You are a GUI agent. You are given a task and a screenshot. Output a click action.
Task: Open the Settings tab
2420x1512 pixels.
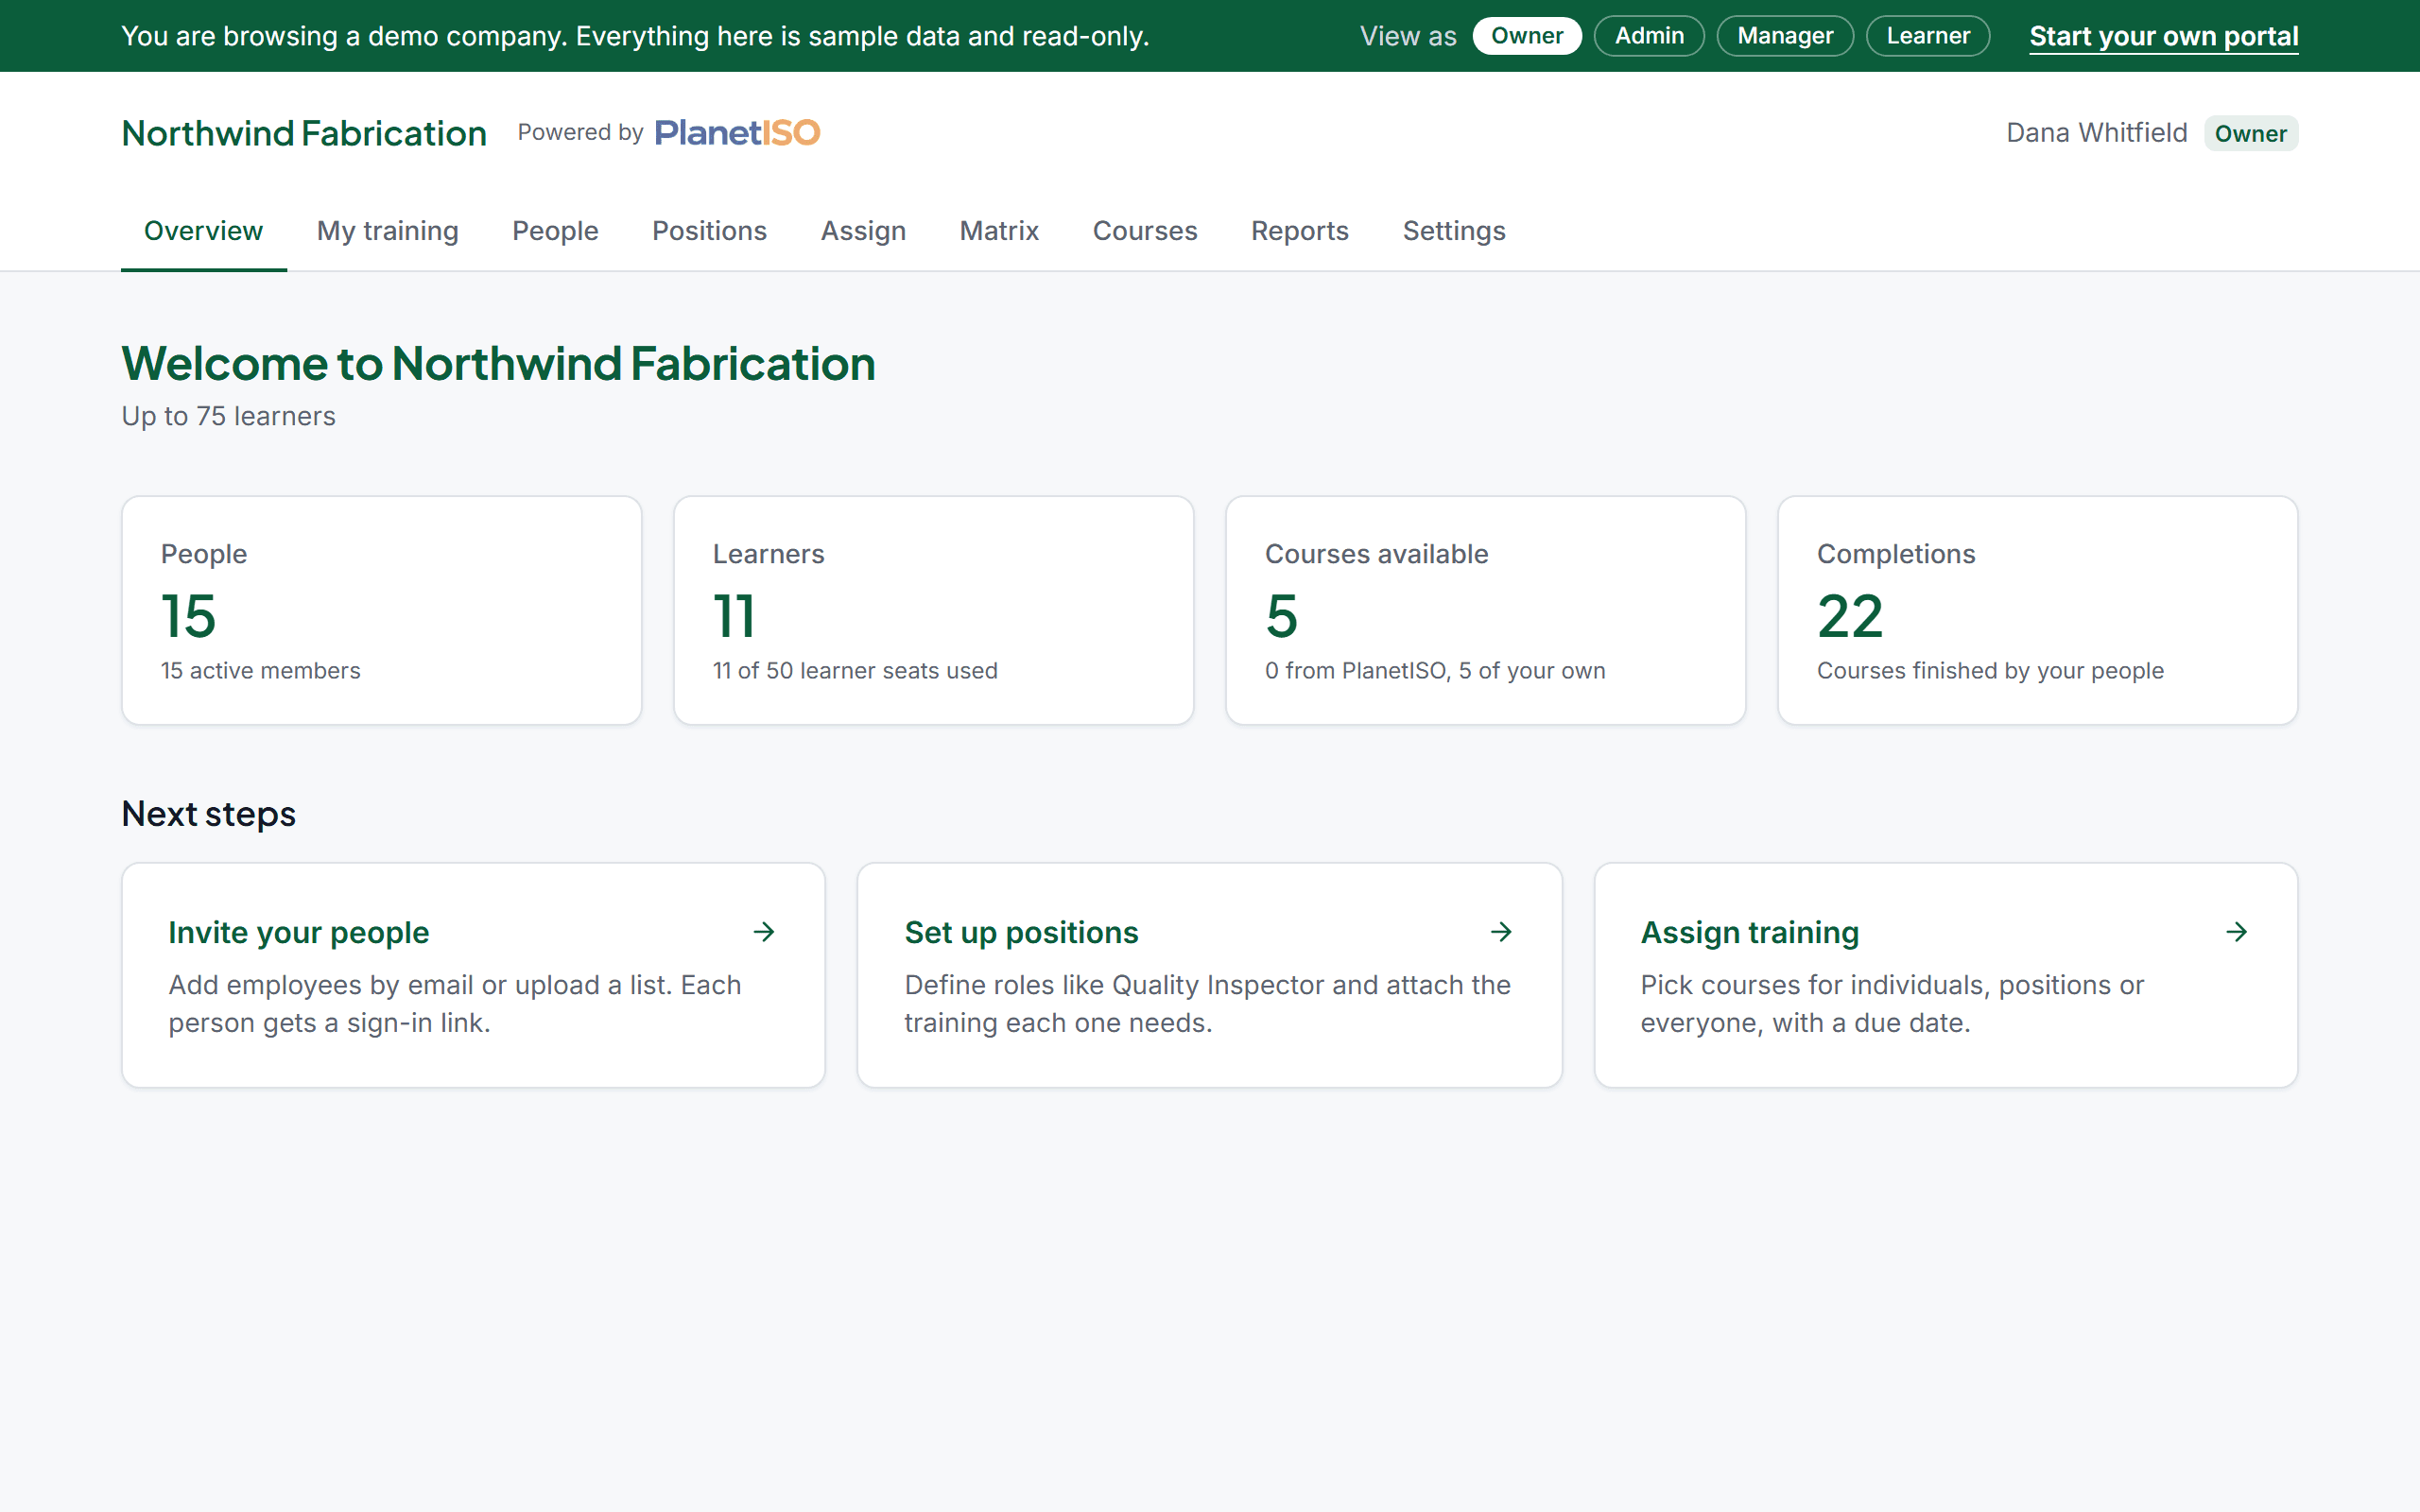[1454, 231]
